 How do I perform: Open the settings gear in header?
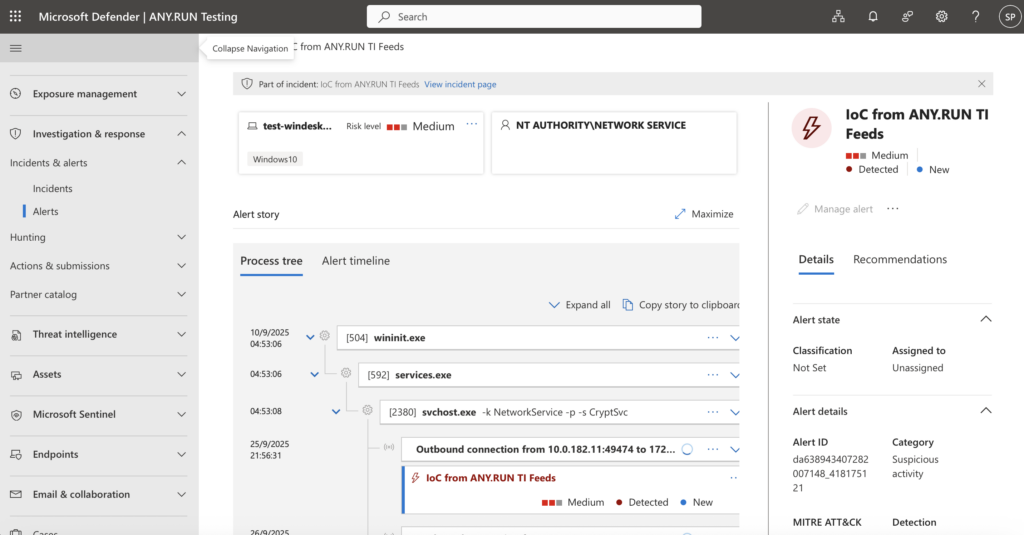[941, 17]
